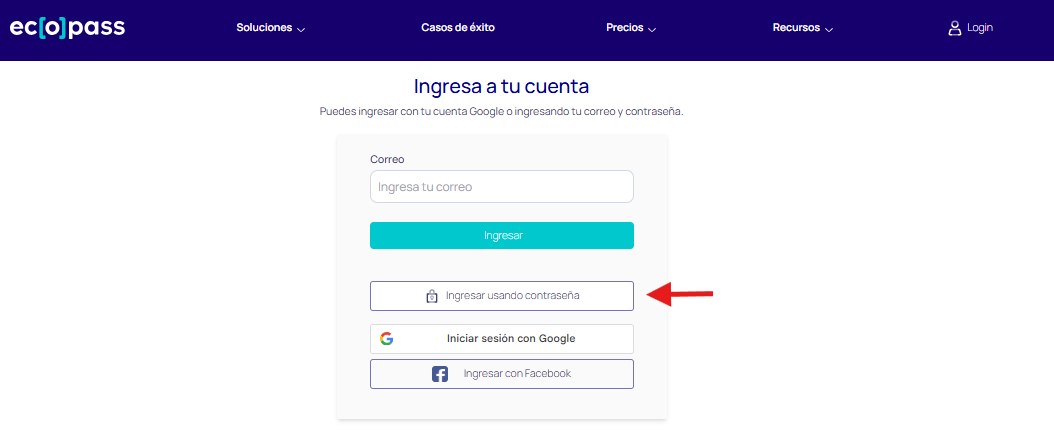Click the teal Ingresar button
The image size is (1054, 434).
(x=501, y=236)
